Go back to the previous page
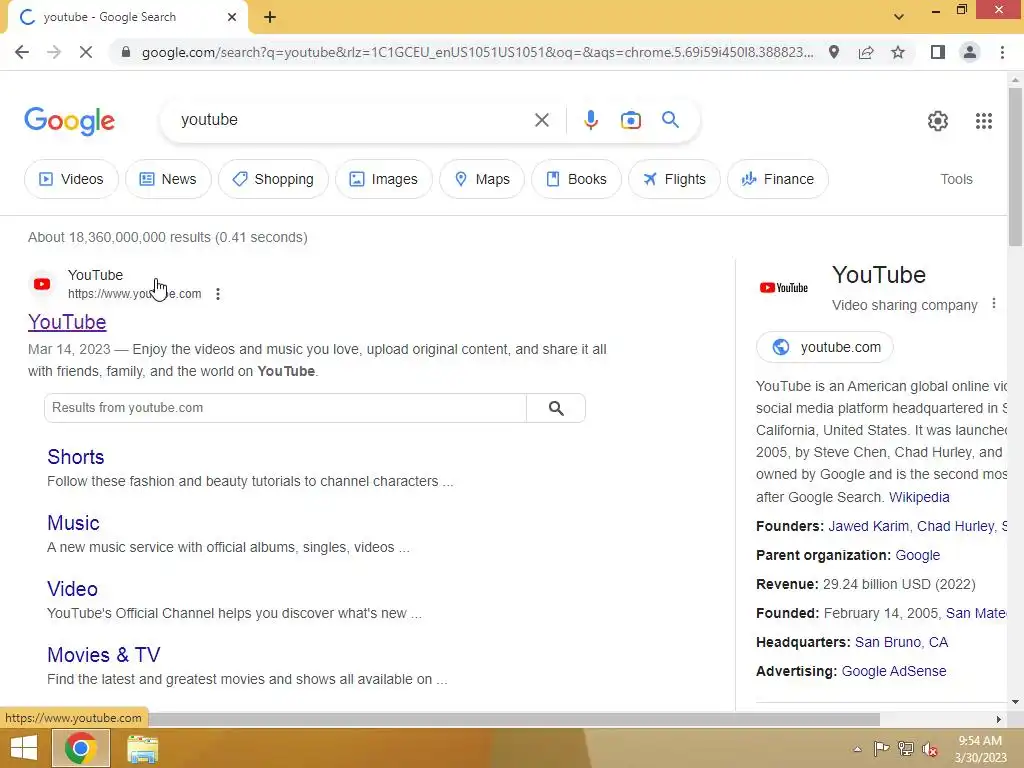Viewport: 1024px width, 768px height. pos(22,52)
